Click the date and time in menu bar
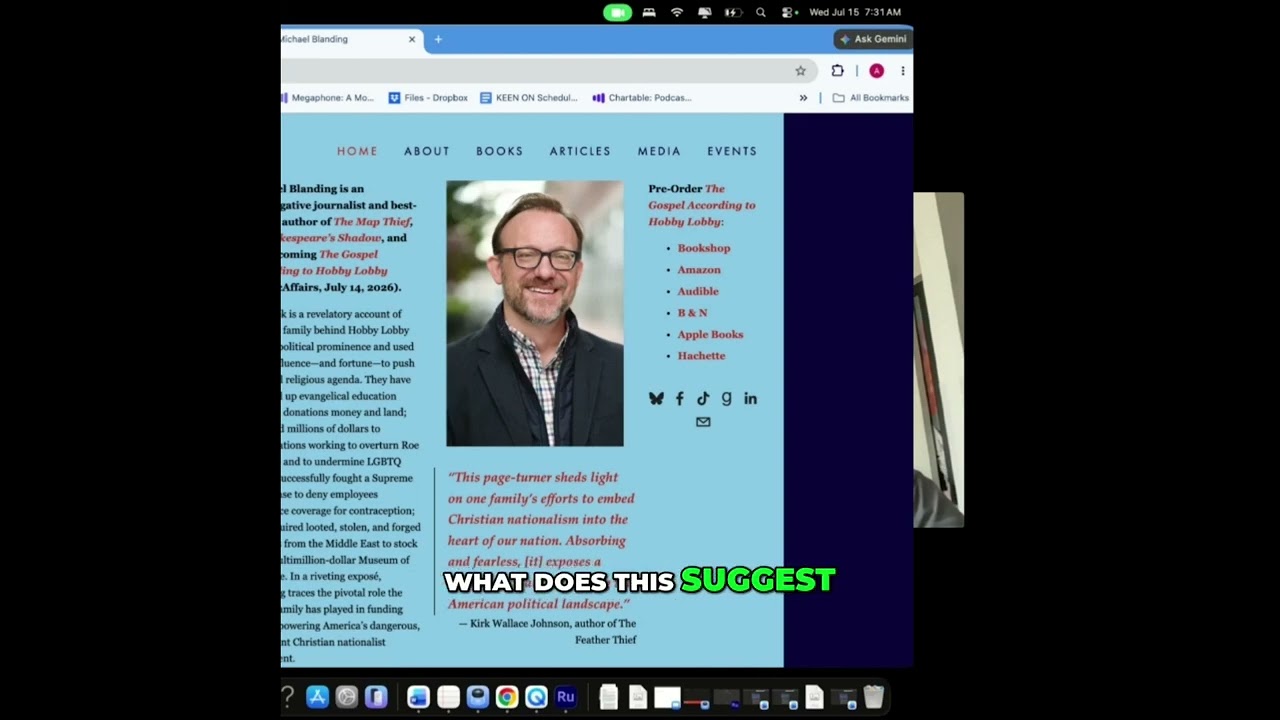 [855, 13]
